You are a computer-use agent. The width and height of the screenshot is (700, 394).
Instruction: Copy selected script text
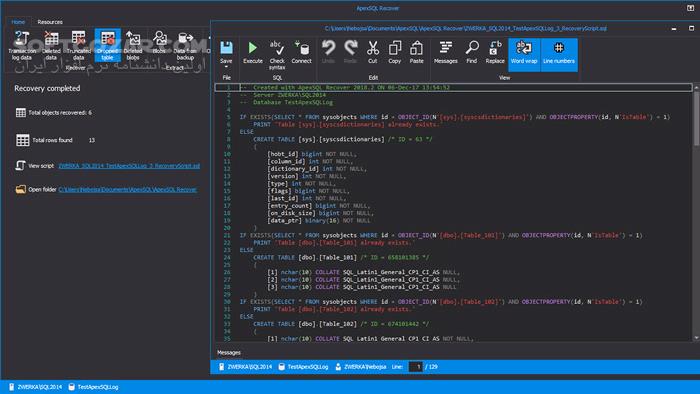click(x=395, y=52)
